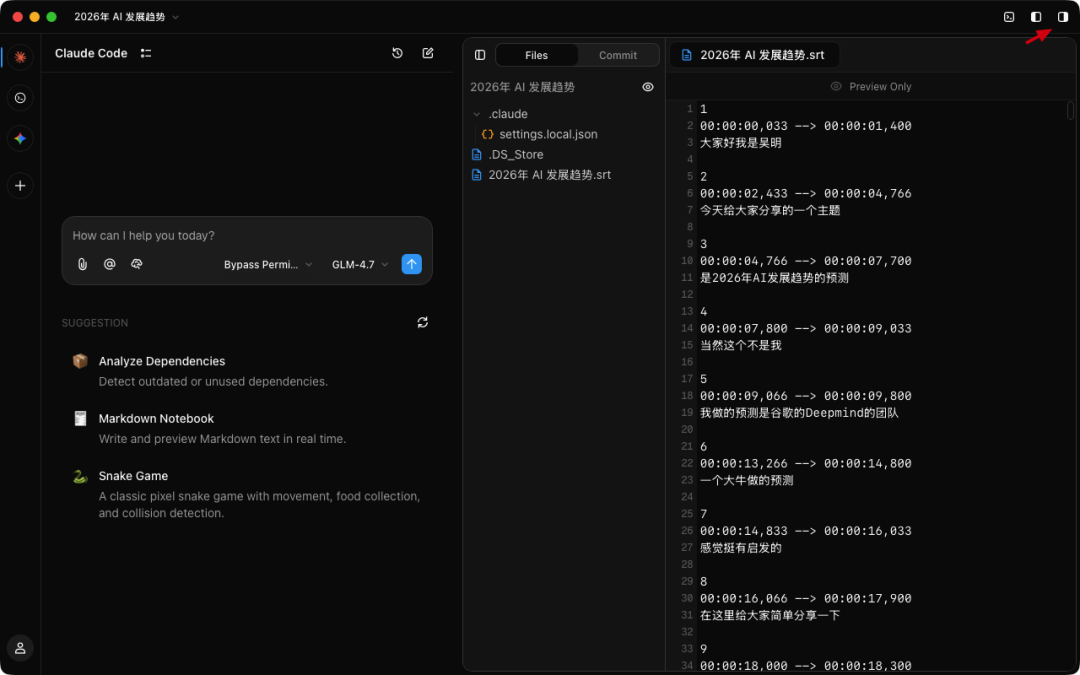The height and width of the screenshot is (675, 1080).
Task: Click subtitle line 当然这个不是我
Action: tap(740, 345)
